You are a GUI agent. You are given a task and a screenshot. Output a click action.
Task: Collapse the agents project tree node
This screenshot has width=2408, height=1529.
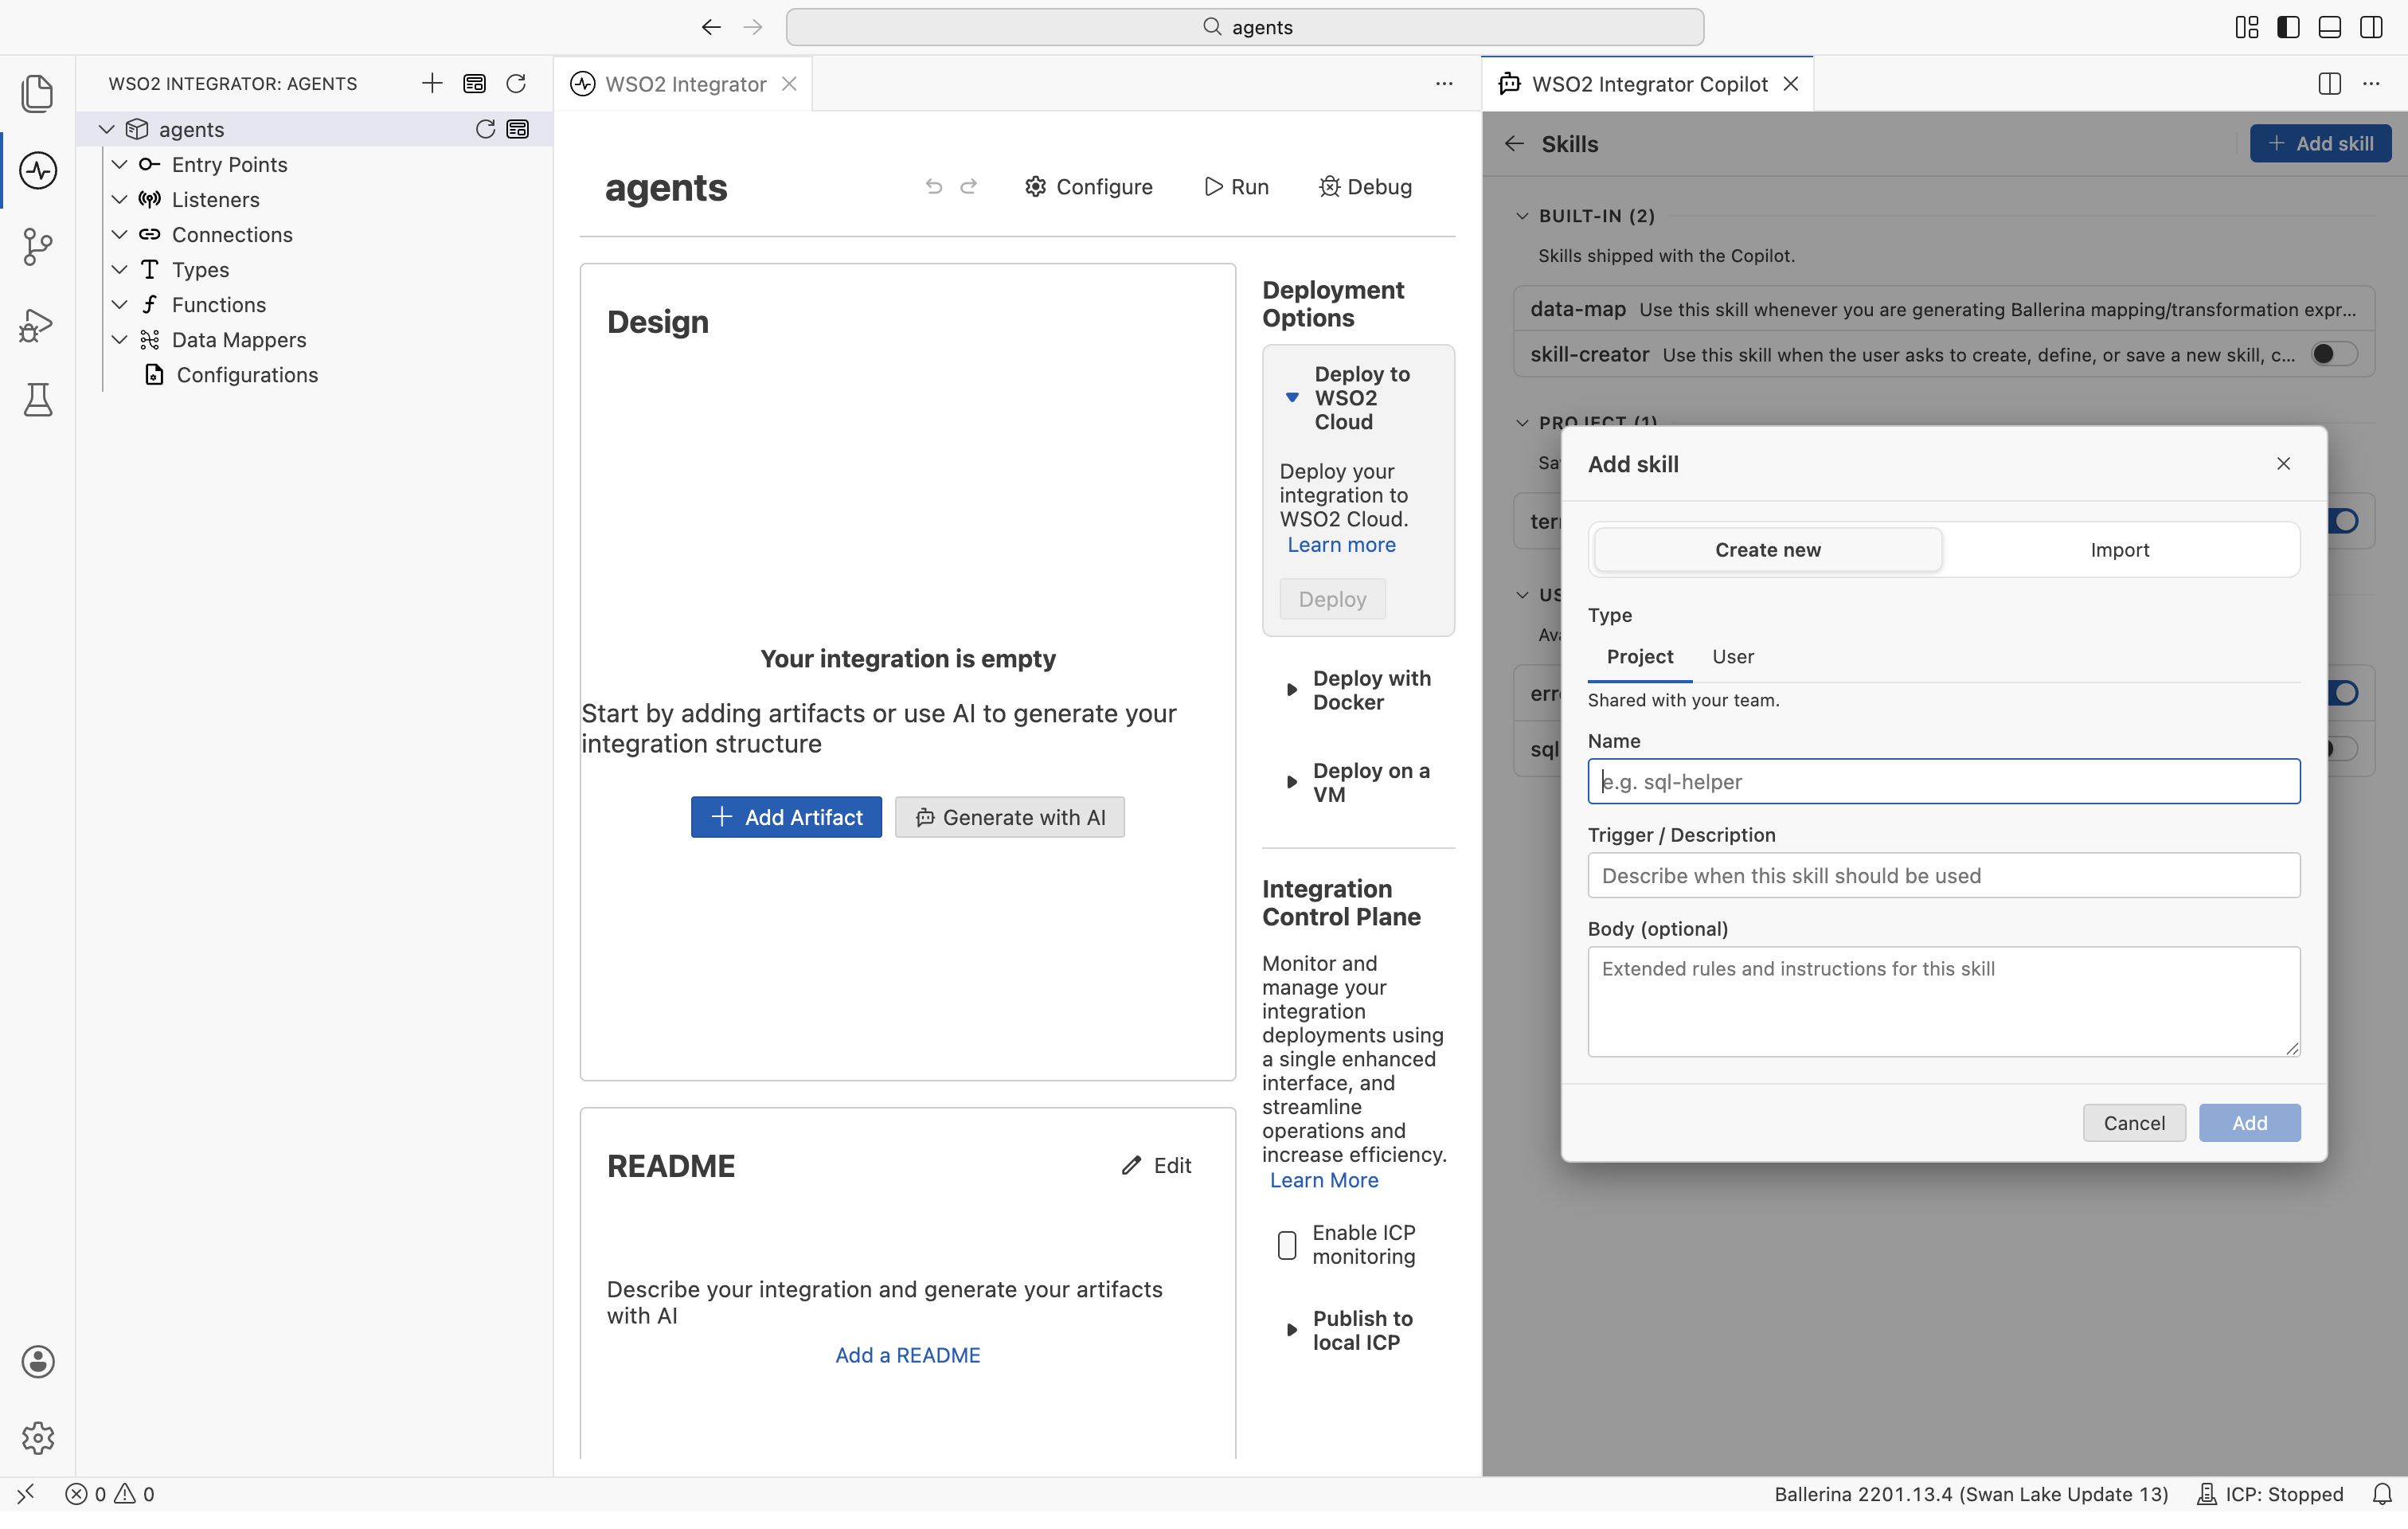pos(107,129)
